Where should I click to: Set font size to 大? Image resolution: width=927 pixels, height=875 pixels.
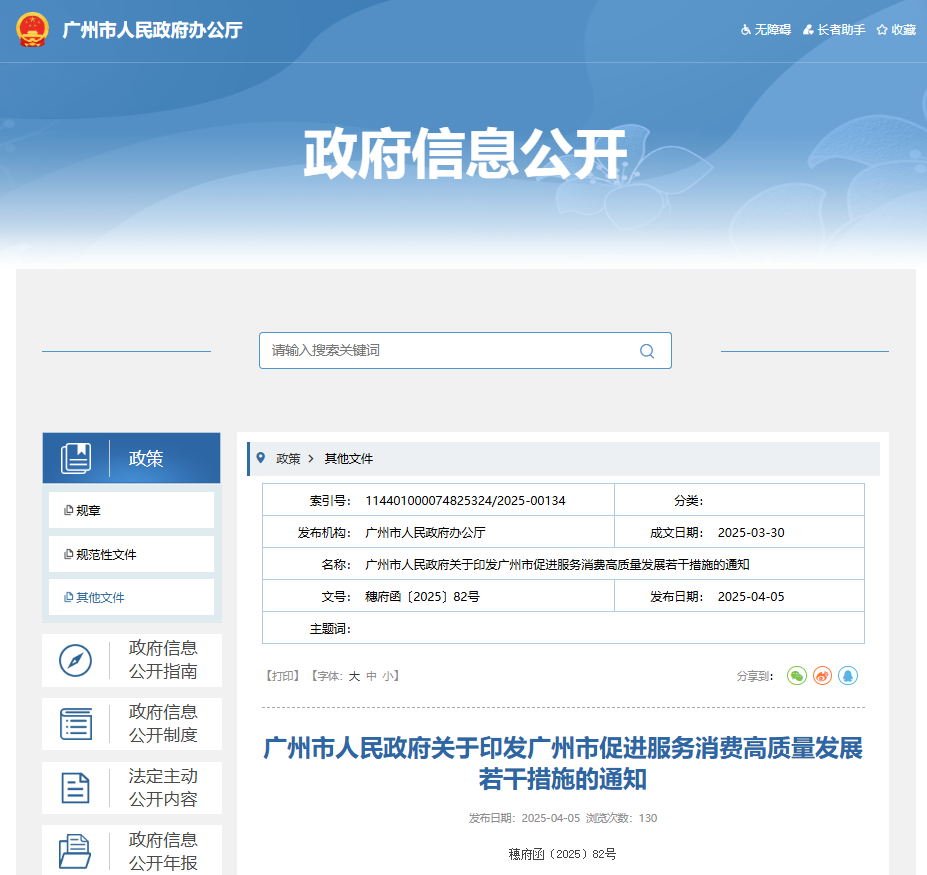click(354, 676)
